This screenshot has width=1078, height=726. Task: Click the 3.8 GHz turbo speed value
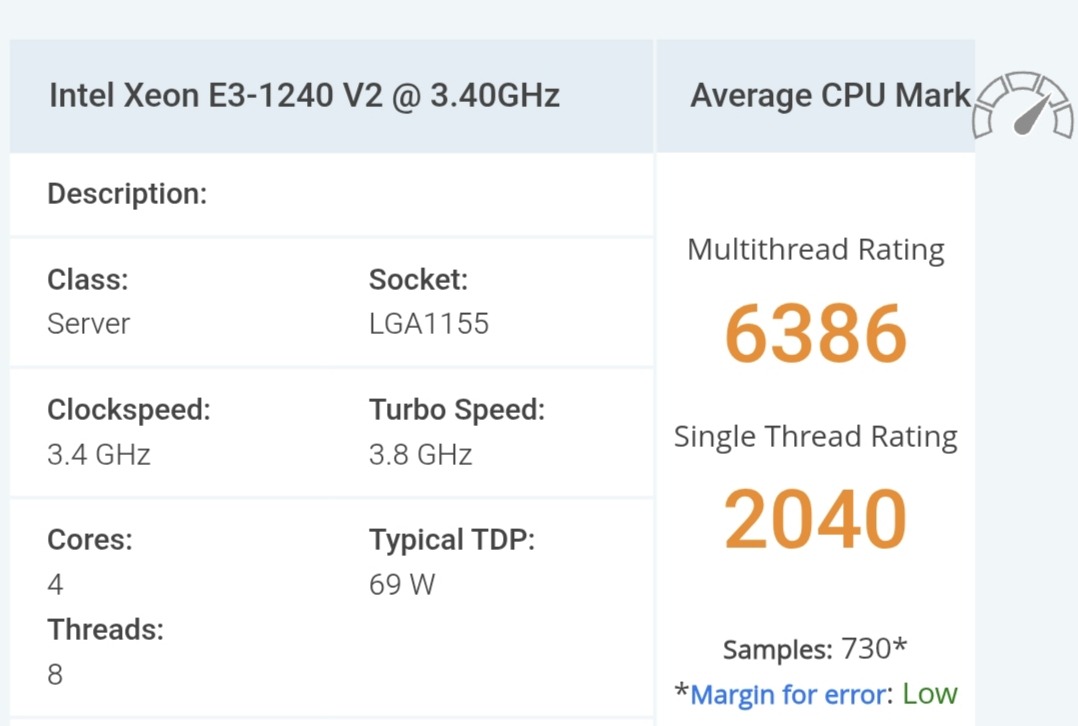pyautogui.click(x=420, y=455)
